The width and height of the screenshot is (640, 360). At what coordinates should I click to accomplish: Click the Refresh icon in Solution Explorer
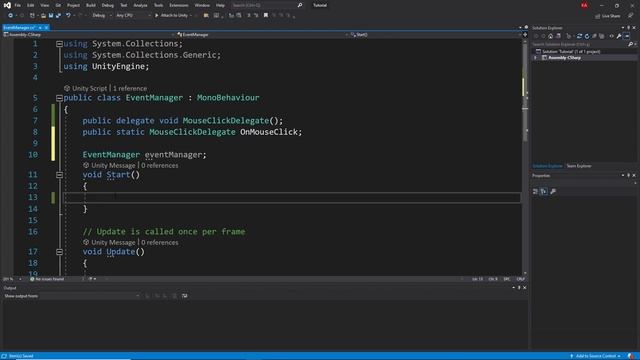(587, 36)
